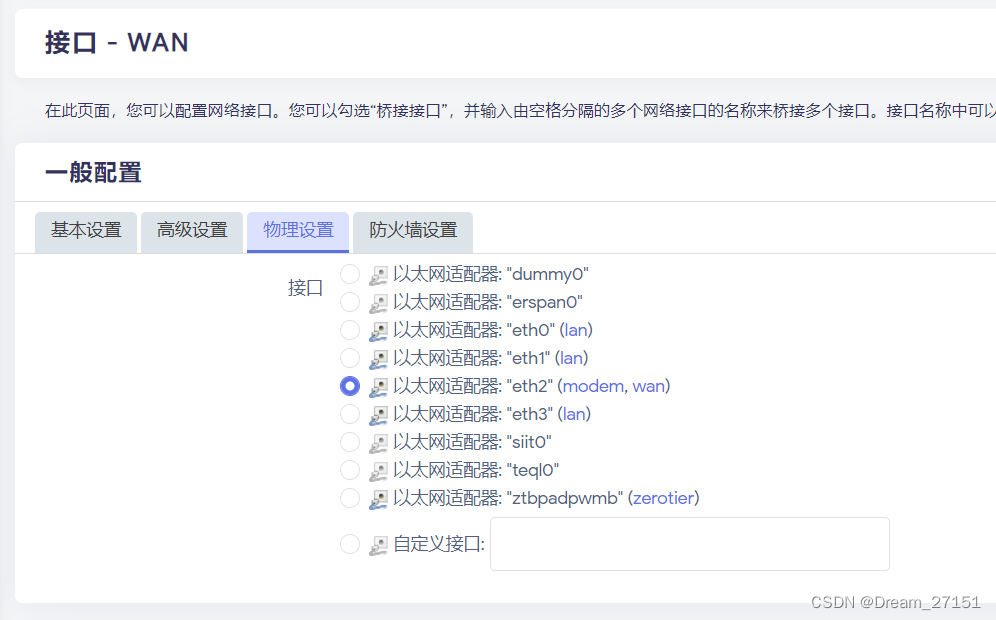
Task: Click the adapter icon beside eth2
Action: pyautogui.click(x=378, y=388)
